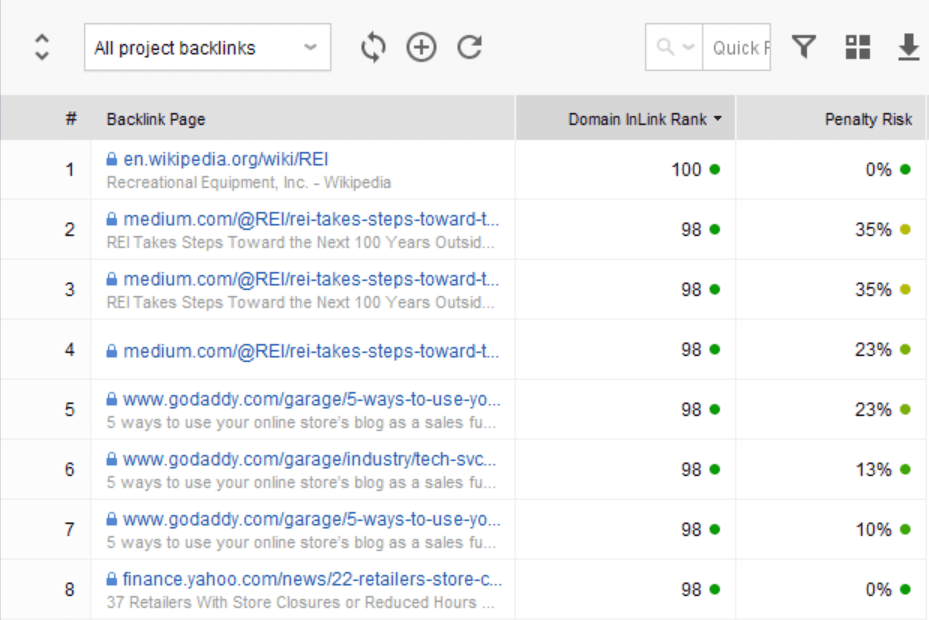929x620 pixels.
Task: Click the yellow 35% penalty risk indicator in row 2
Action: [x=905, y=229]
